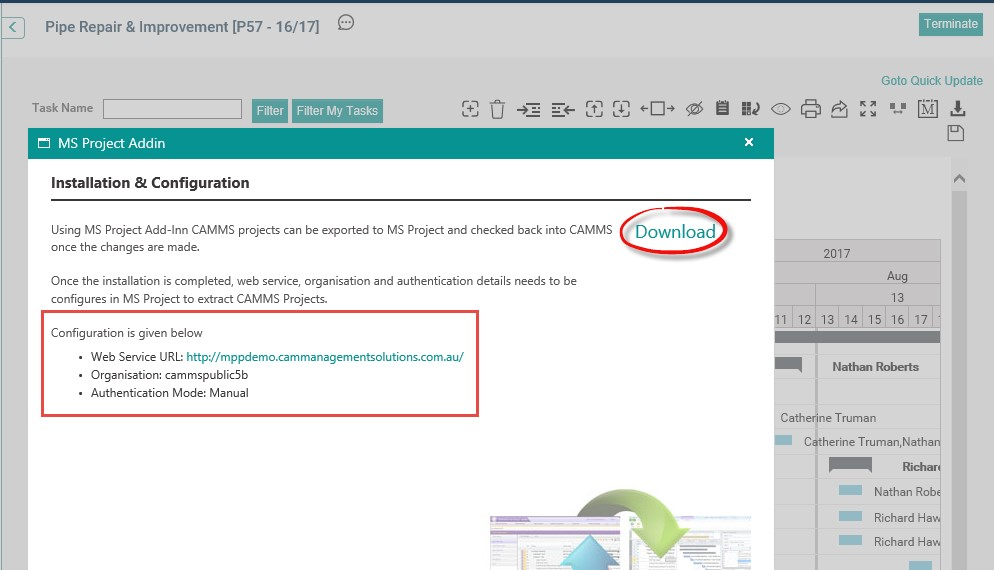This screenshot has height=570, width=994.
Task: Outdent the task with the left-arrow outdent icon
Action: point(563,110)
